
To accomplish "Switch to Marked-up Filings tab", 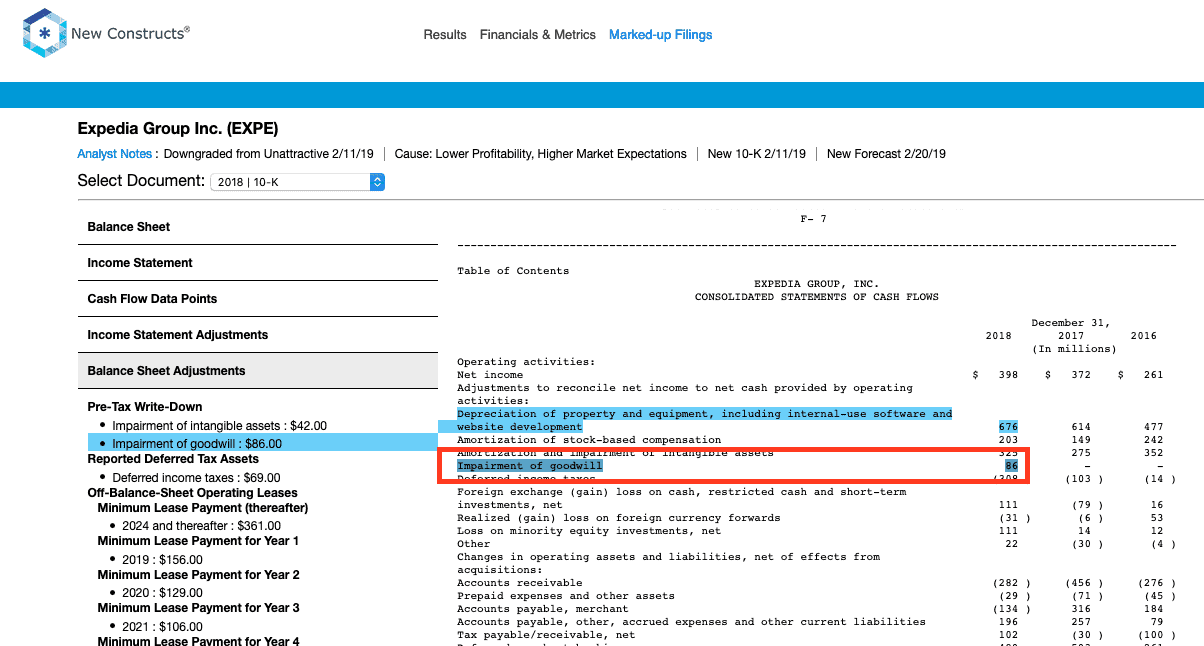I will click(x=661, y=35).
